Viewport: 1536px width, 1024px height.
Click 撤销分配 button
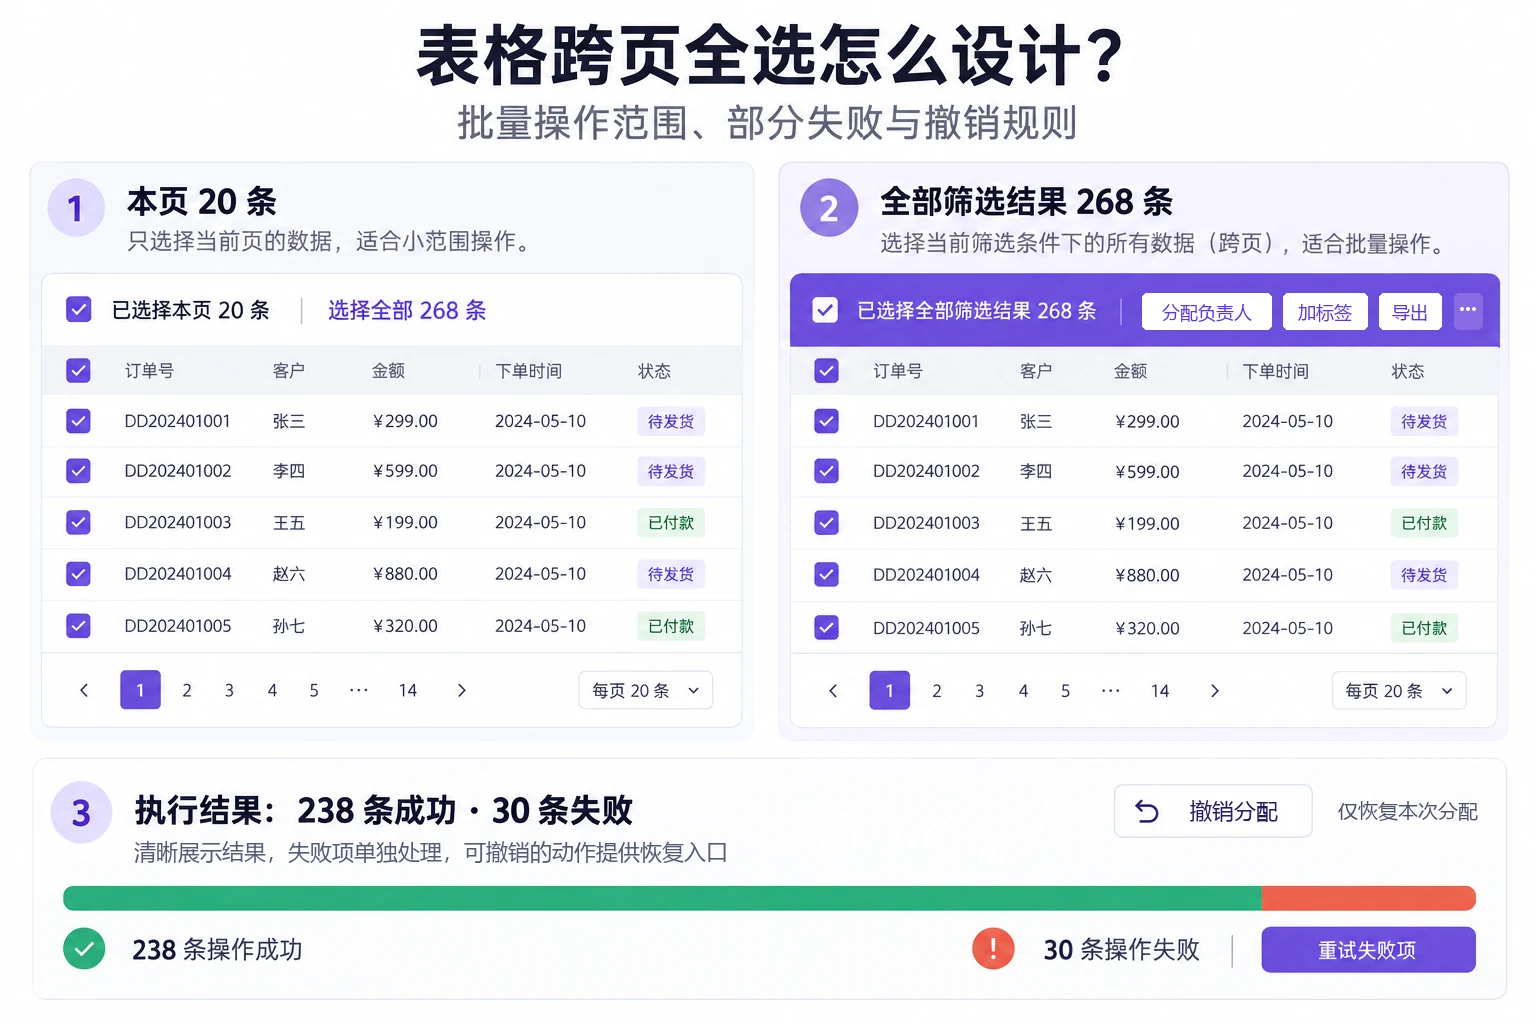pos(1213,811)
